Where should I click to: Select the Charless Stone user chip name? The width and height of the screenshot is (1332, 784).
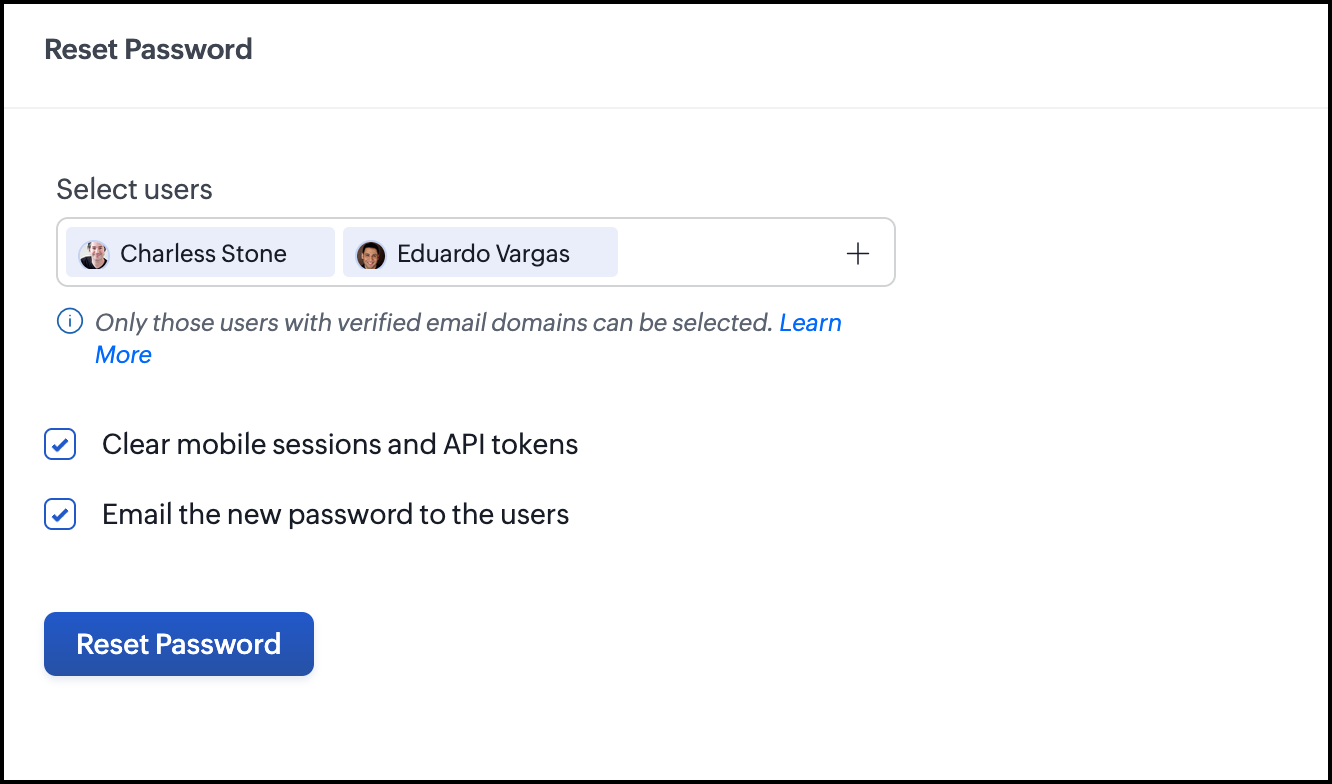pyautogui.click(x=203, y=254)
